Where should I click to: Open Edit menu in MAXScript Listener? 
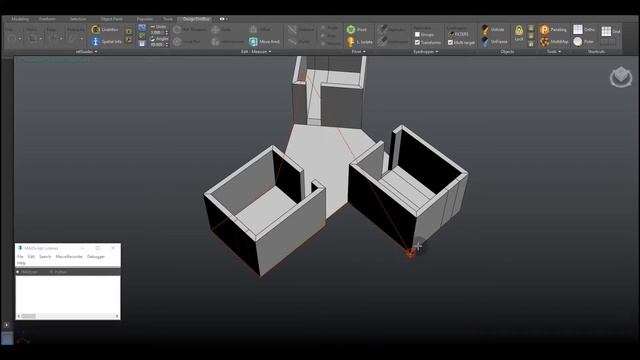tap(31, 257)
